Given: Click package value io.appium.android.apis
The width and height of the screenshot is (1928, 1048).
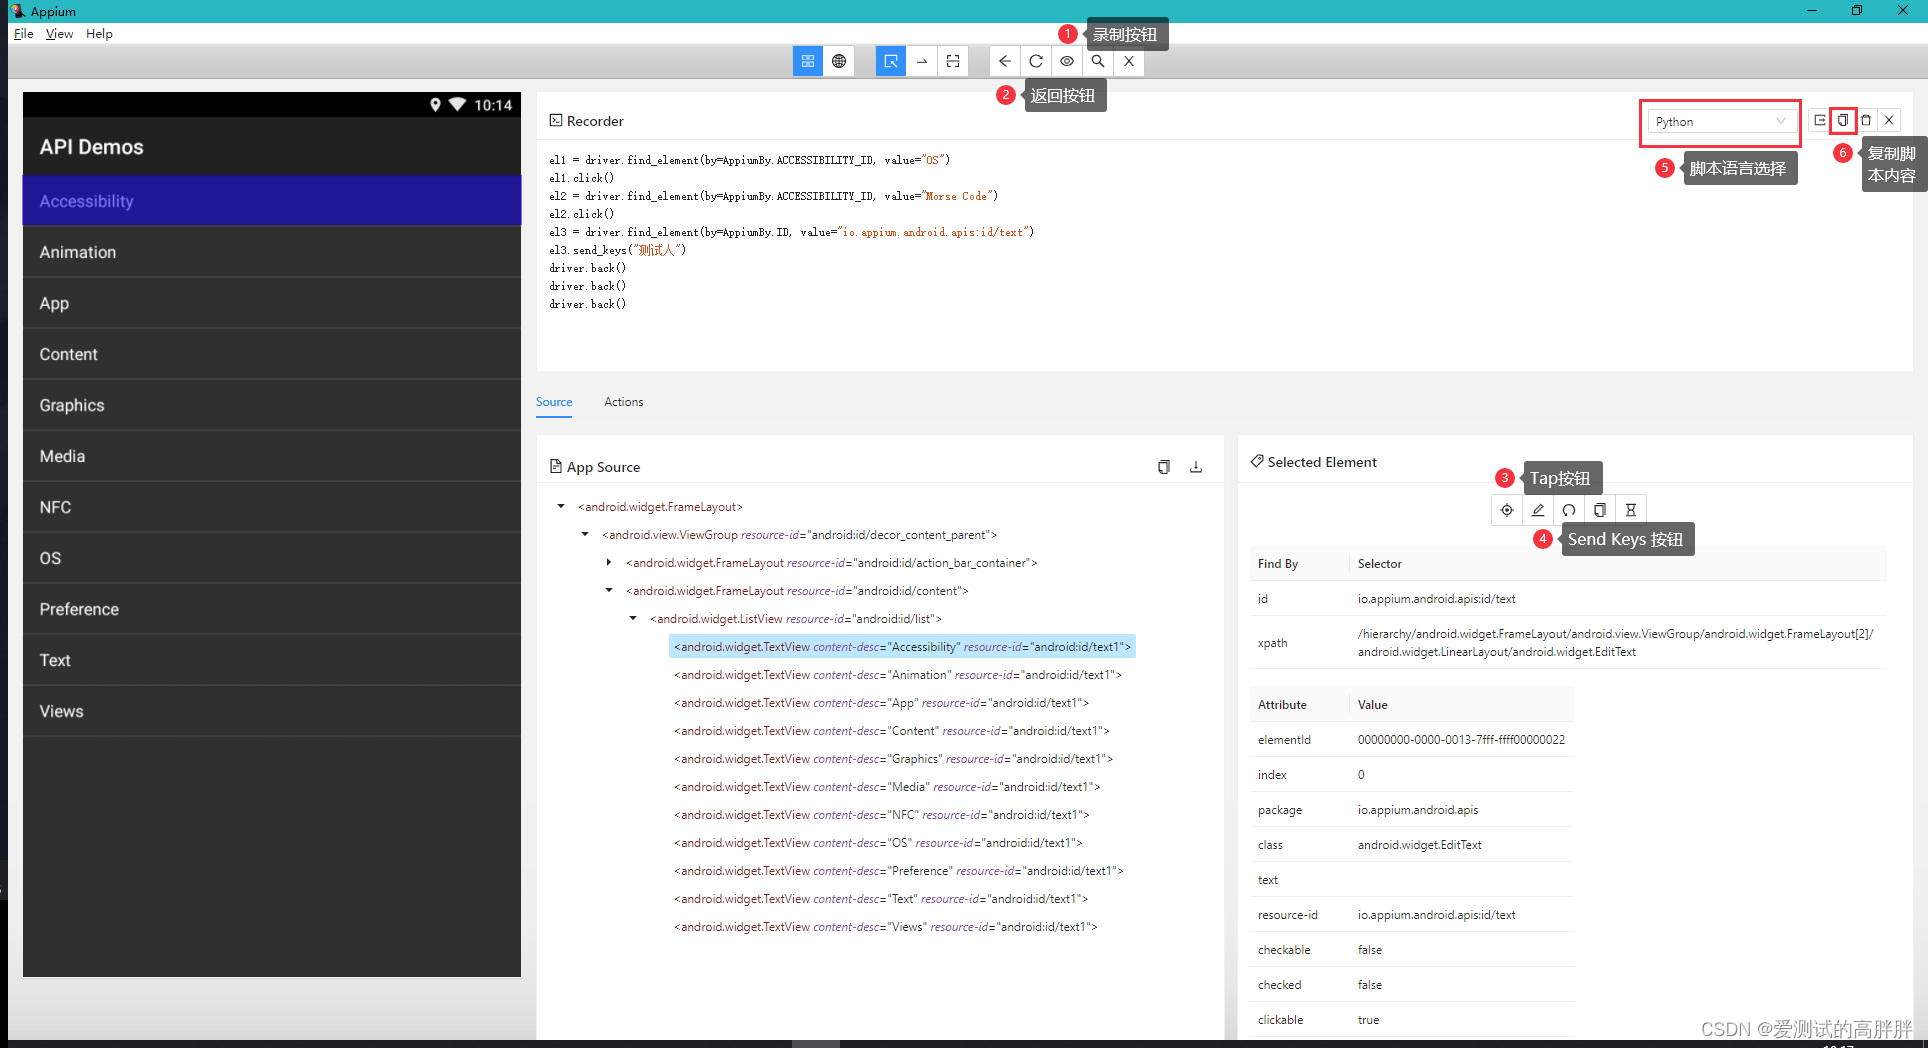Looking at the screenshot, I should 1418,810.
